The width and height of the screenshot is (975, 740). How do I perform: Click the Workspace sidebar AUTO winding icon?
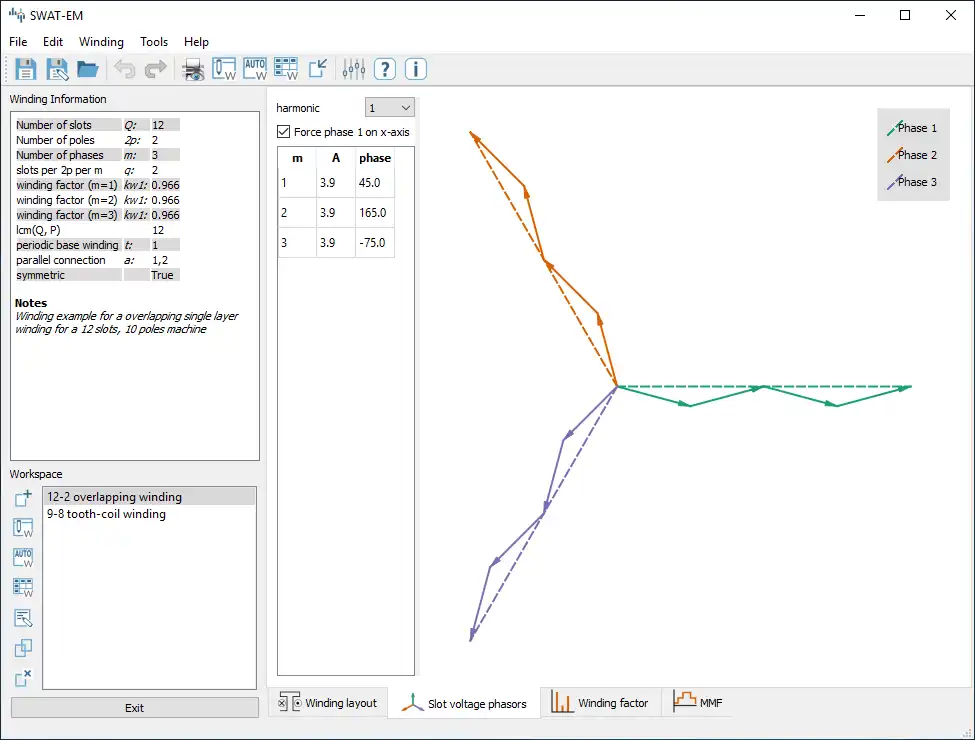click(23, 558)
